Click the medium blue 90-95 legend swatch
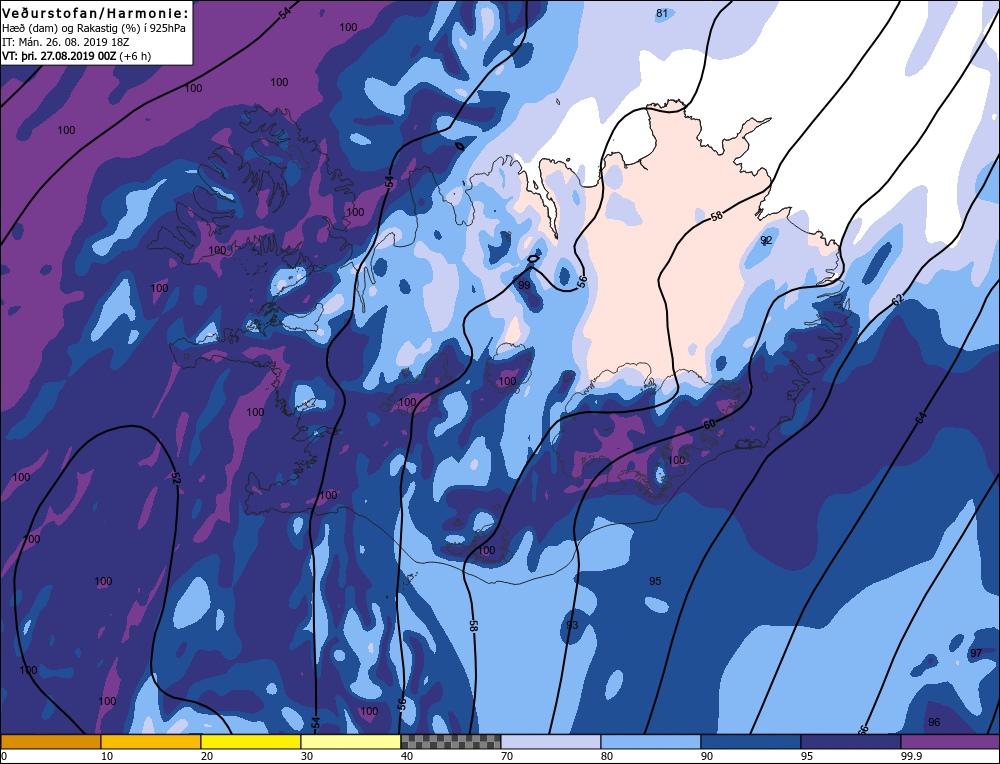This screenshot has width=1000, height=764. click(x=751, y=742)
